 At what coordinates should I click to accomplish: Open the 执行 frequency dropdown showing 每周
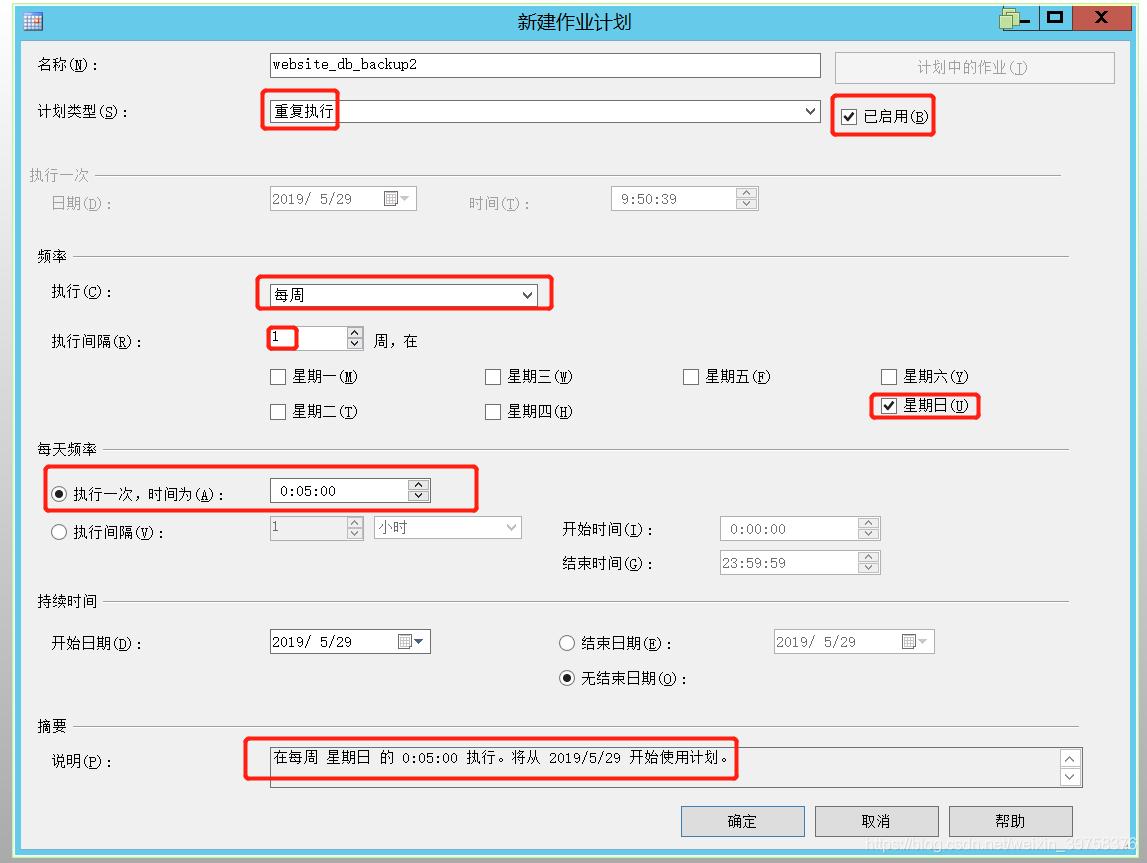coord(527,294)
